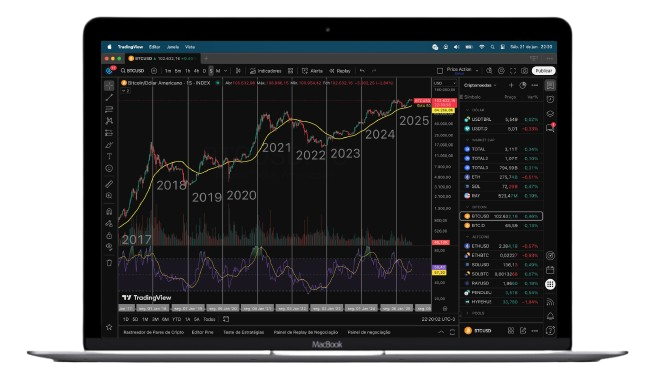666x375 pixels.
Task: Click the favorites star in left toolbar
Action: coord(109,327)
